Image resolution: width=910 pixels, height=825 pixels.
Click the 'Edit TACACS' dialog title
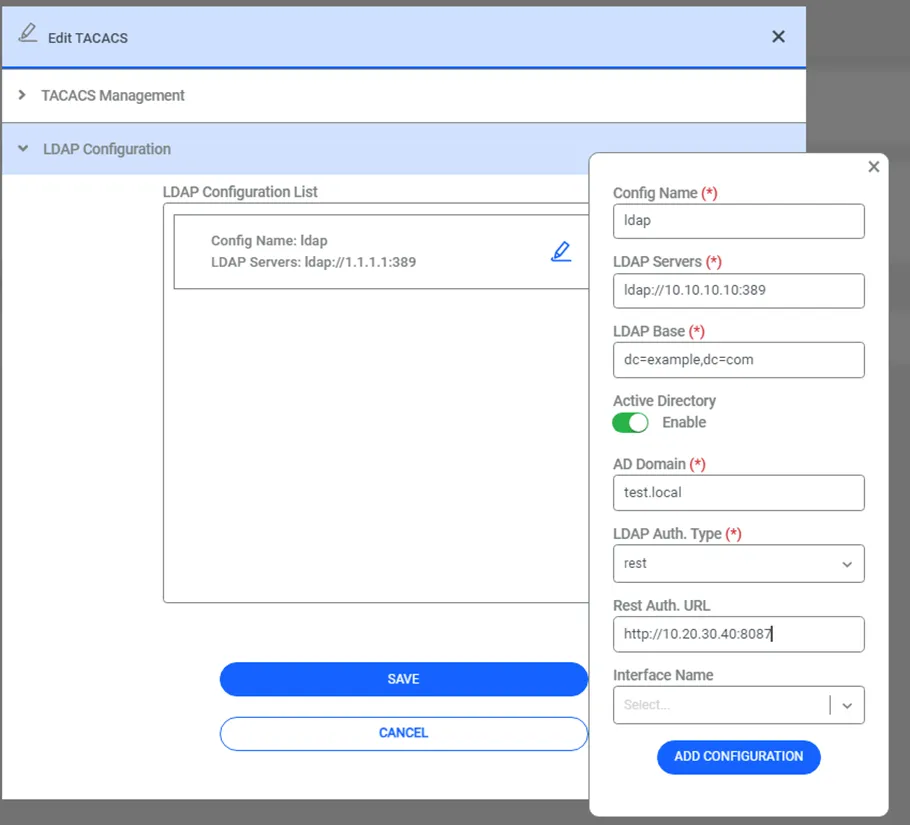pyautogui.click(x=88, y=38)
